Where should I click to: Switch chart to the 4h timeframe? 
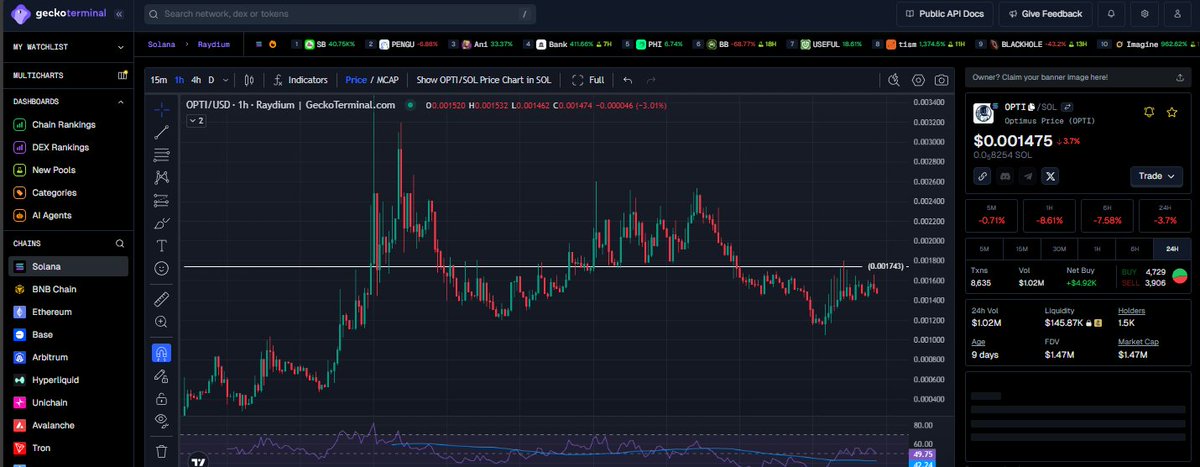tap(196, 80)
